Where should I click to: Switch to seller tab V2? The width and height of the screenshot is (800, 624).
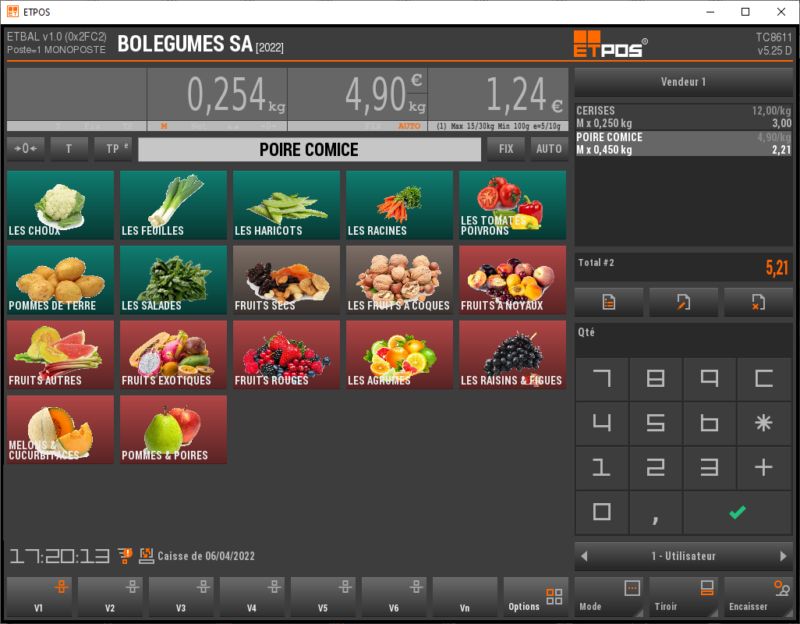pyautogui.click(x=110, y=597)
